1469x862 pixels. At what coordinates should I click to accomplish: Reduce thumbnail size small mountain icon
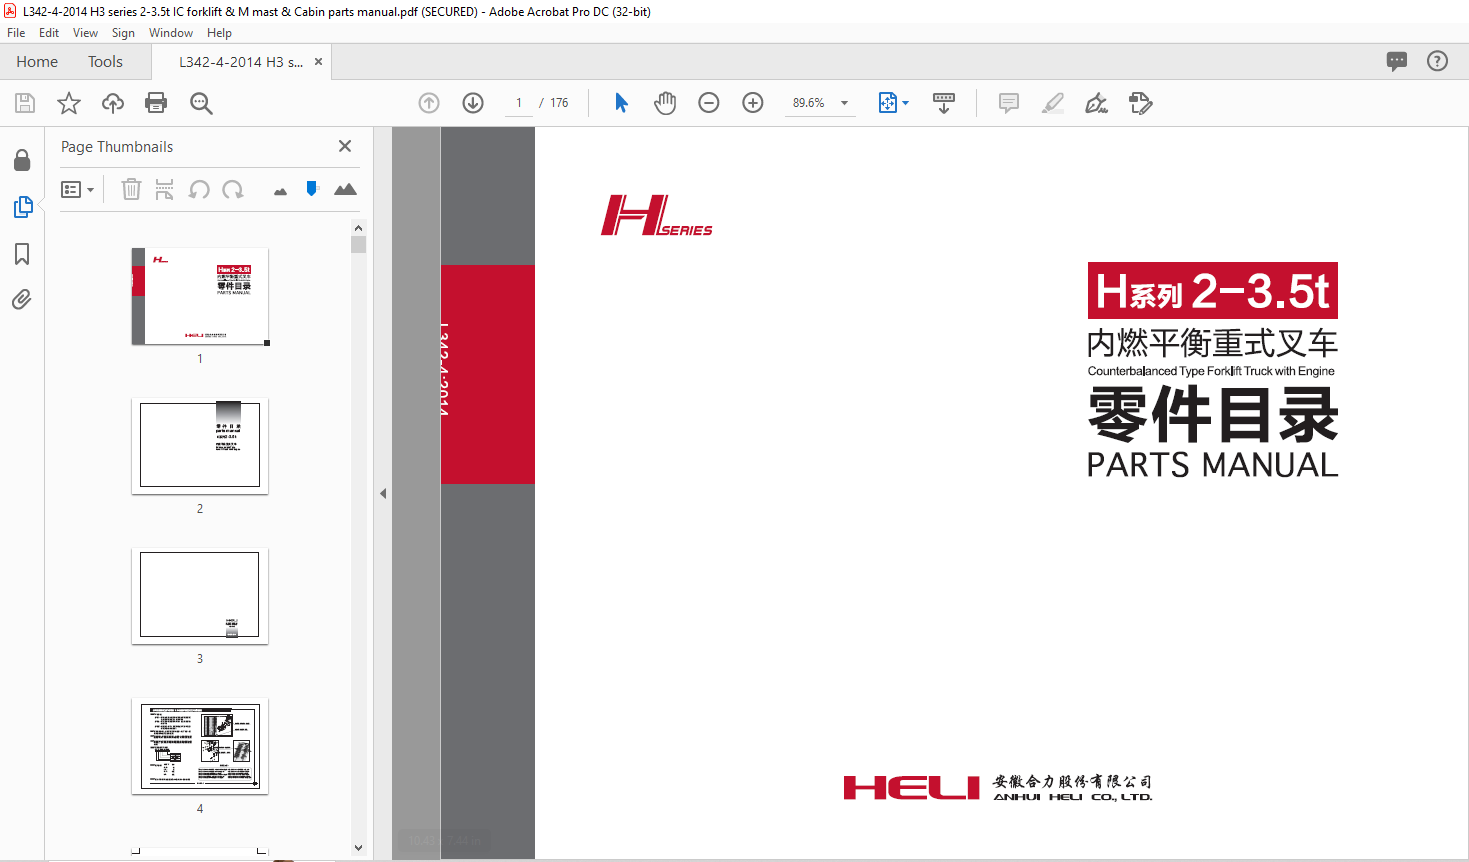click(x=280, y=191)
